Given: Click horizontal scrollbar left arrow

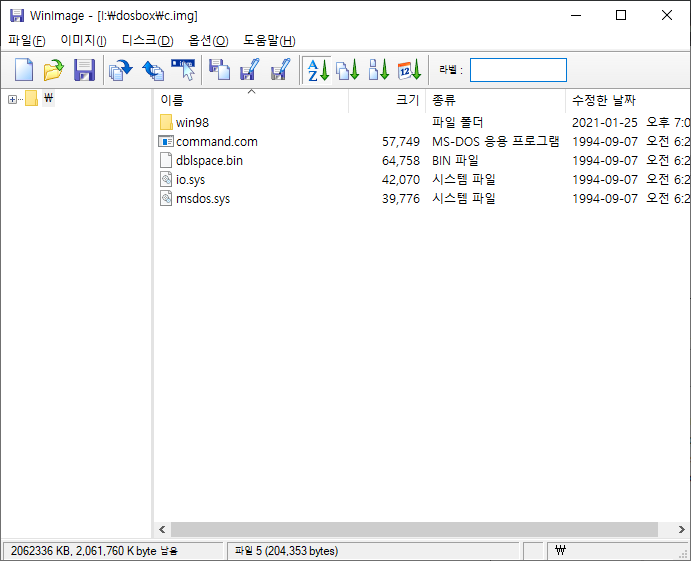Looking at the screenshot, I should [162, 529].
